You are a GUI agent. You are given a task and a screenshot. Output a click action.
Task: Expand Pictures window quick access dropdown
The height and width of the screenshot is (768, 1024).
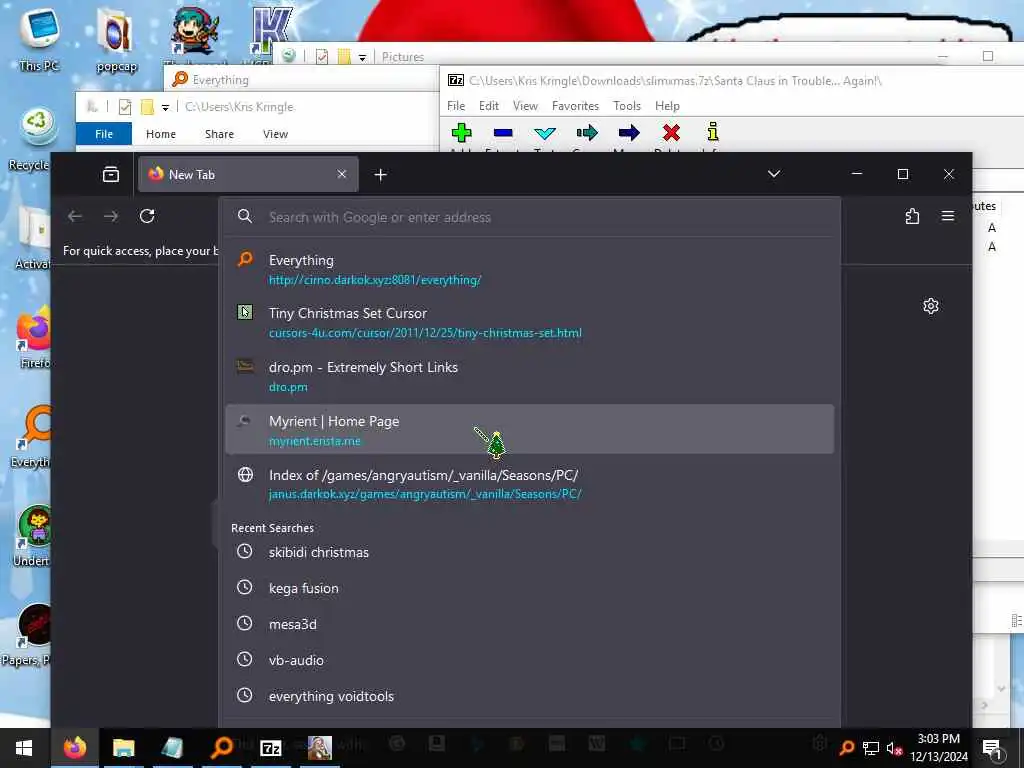tap(362, 57)
